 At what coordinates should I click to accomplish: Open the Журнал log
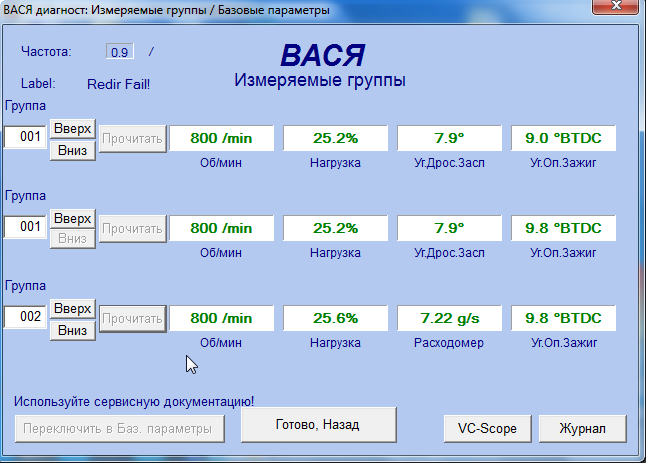pyautogui.click(x=582, y=428)
